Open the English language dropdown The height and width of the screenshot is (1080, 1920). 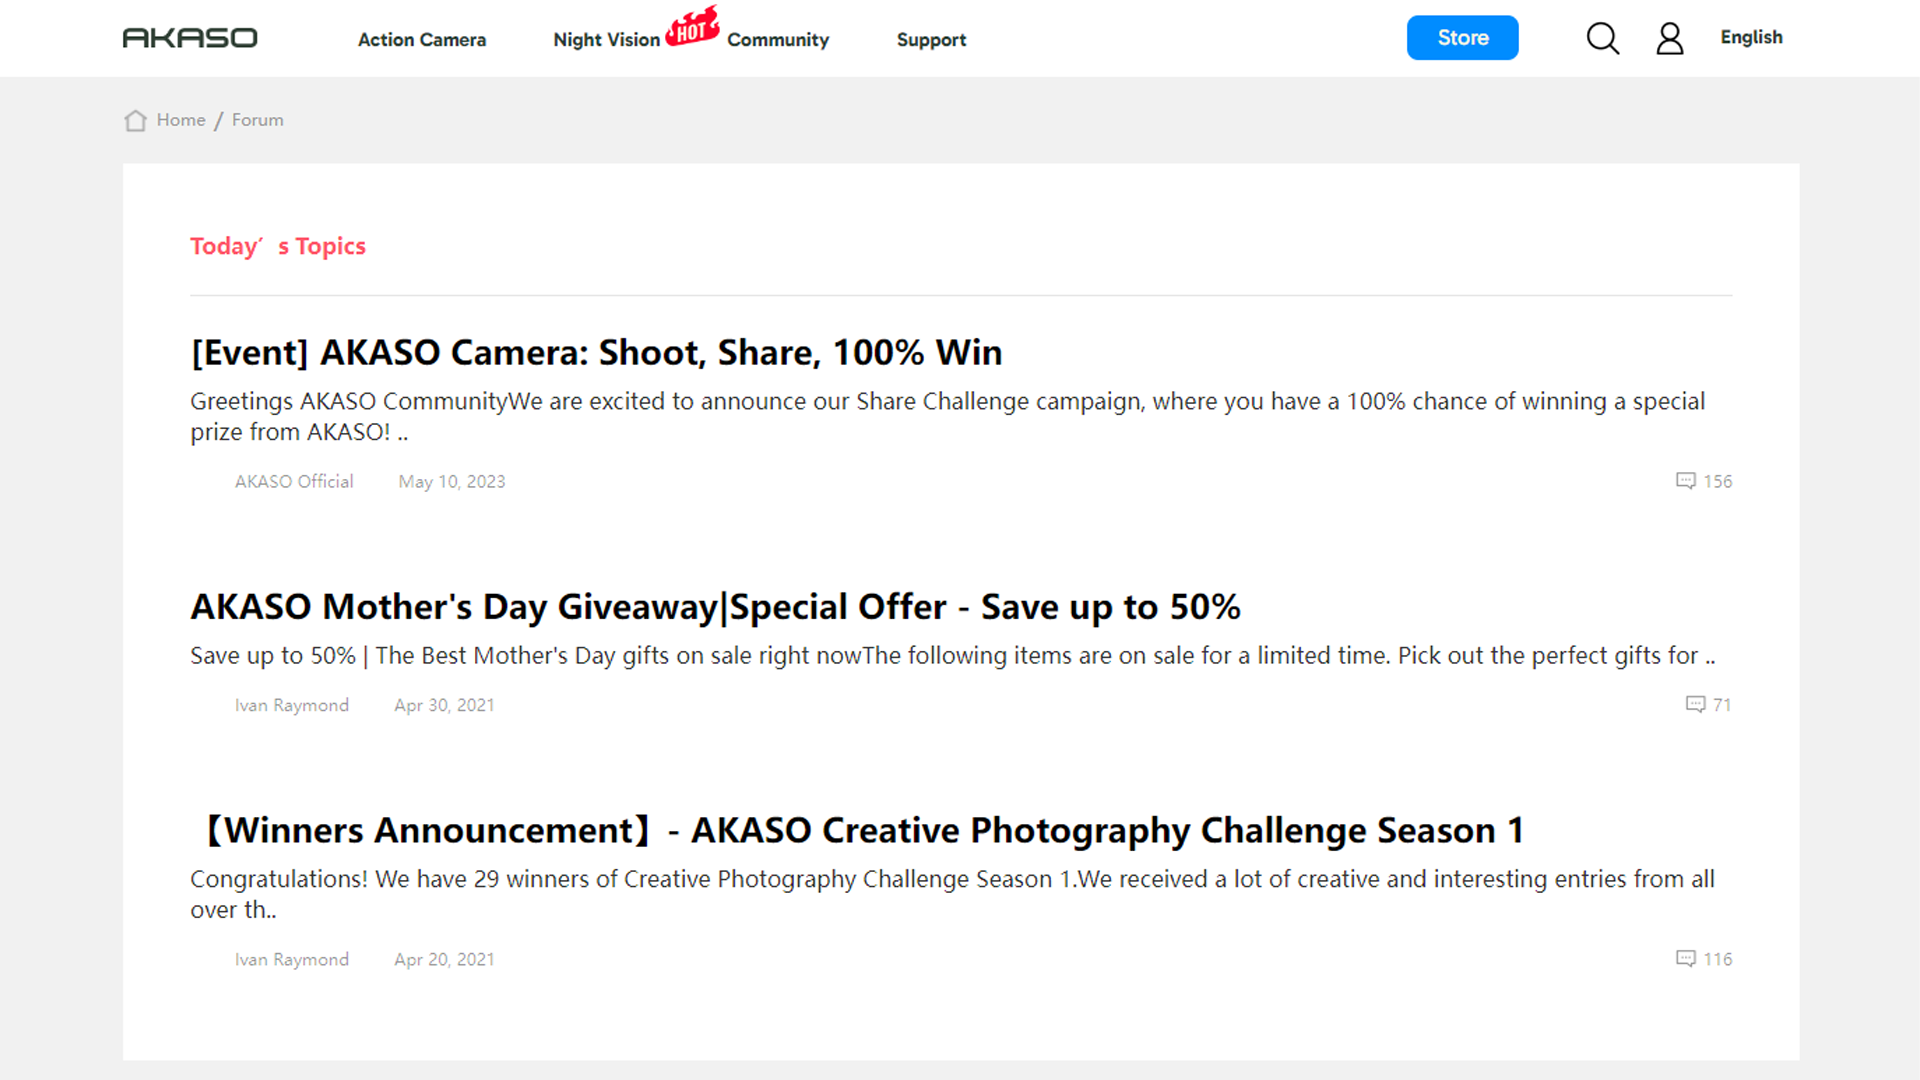click(1751, 37)
